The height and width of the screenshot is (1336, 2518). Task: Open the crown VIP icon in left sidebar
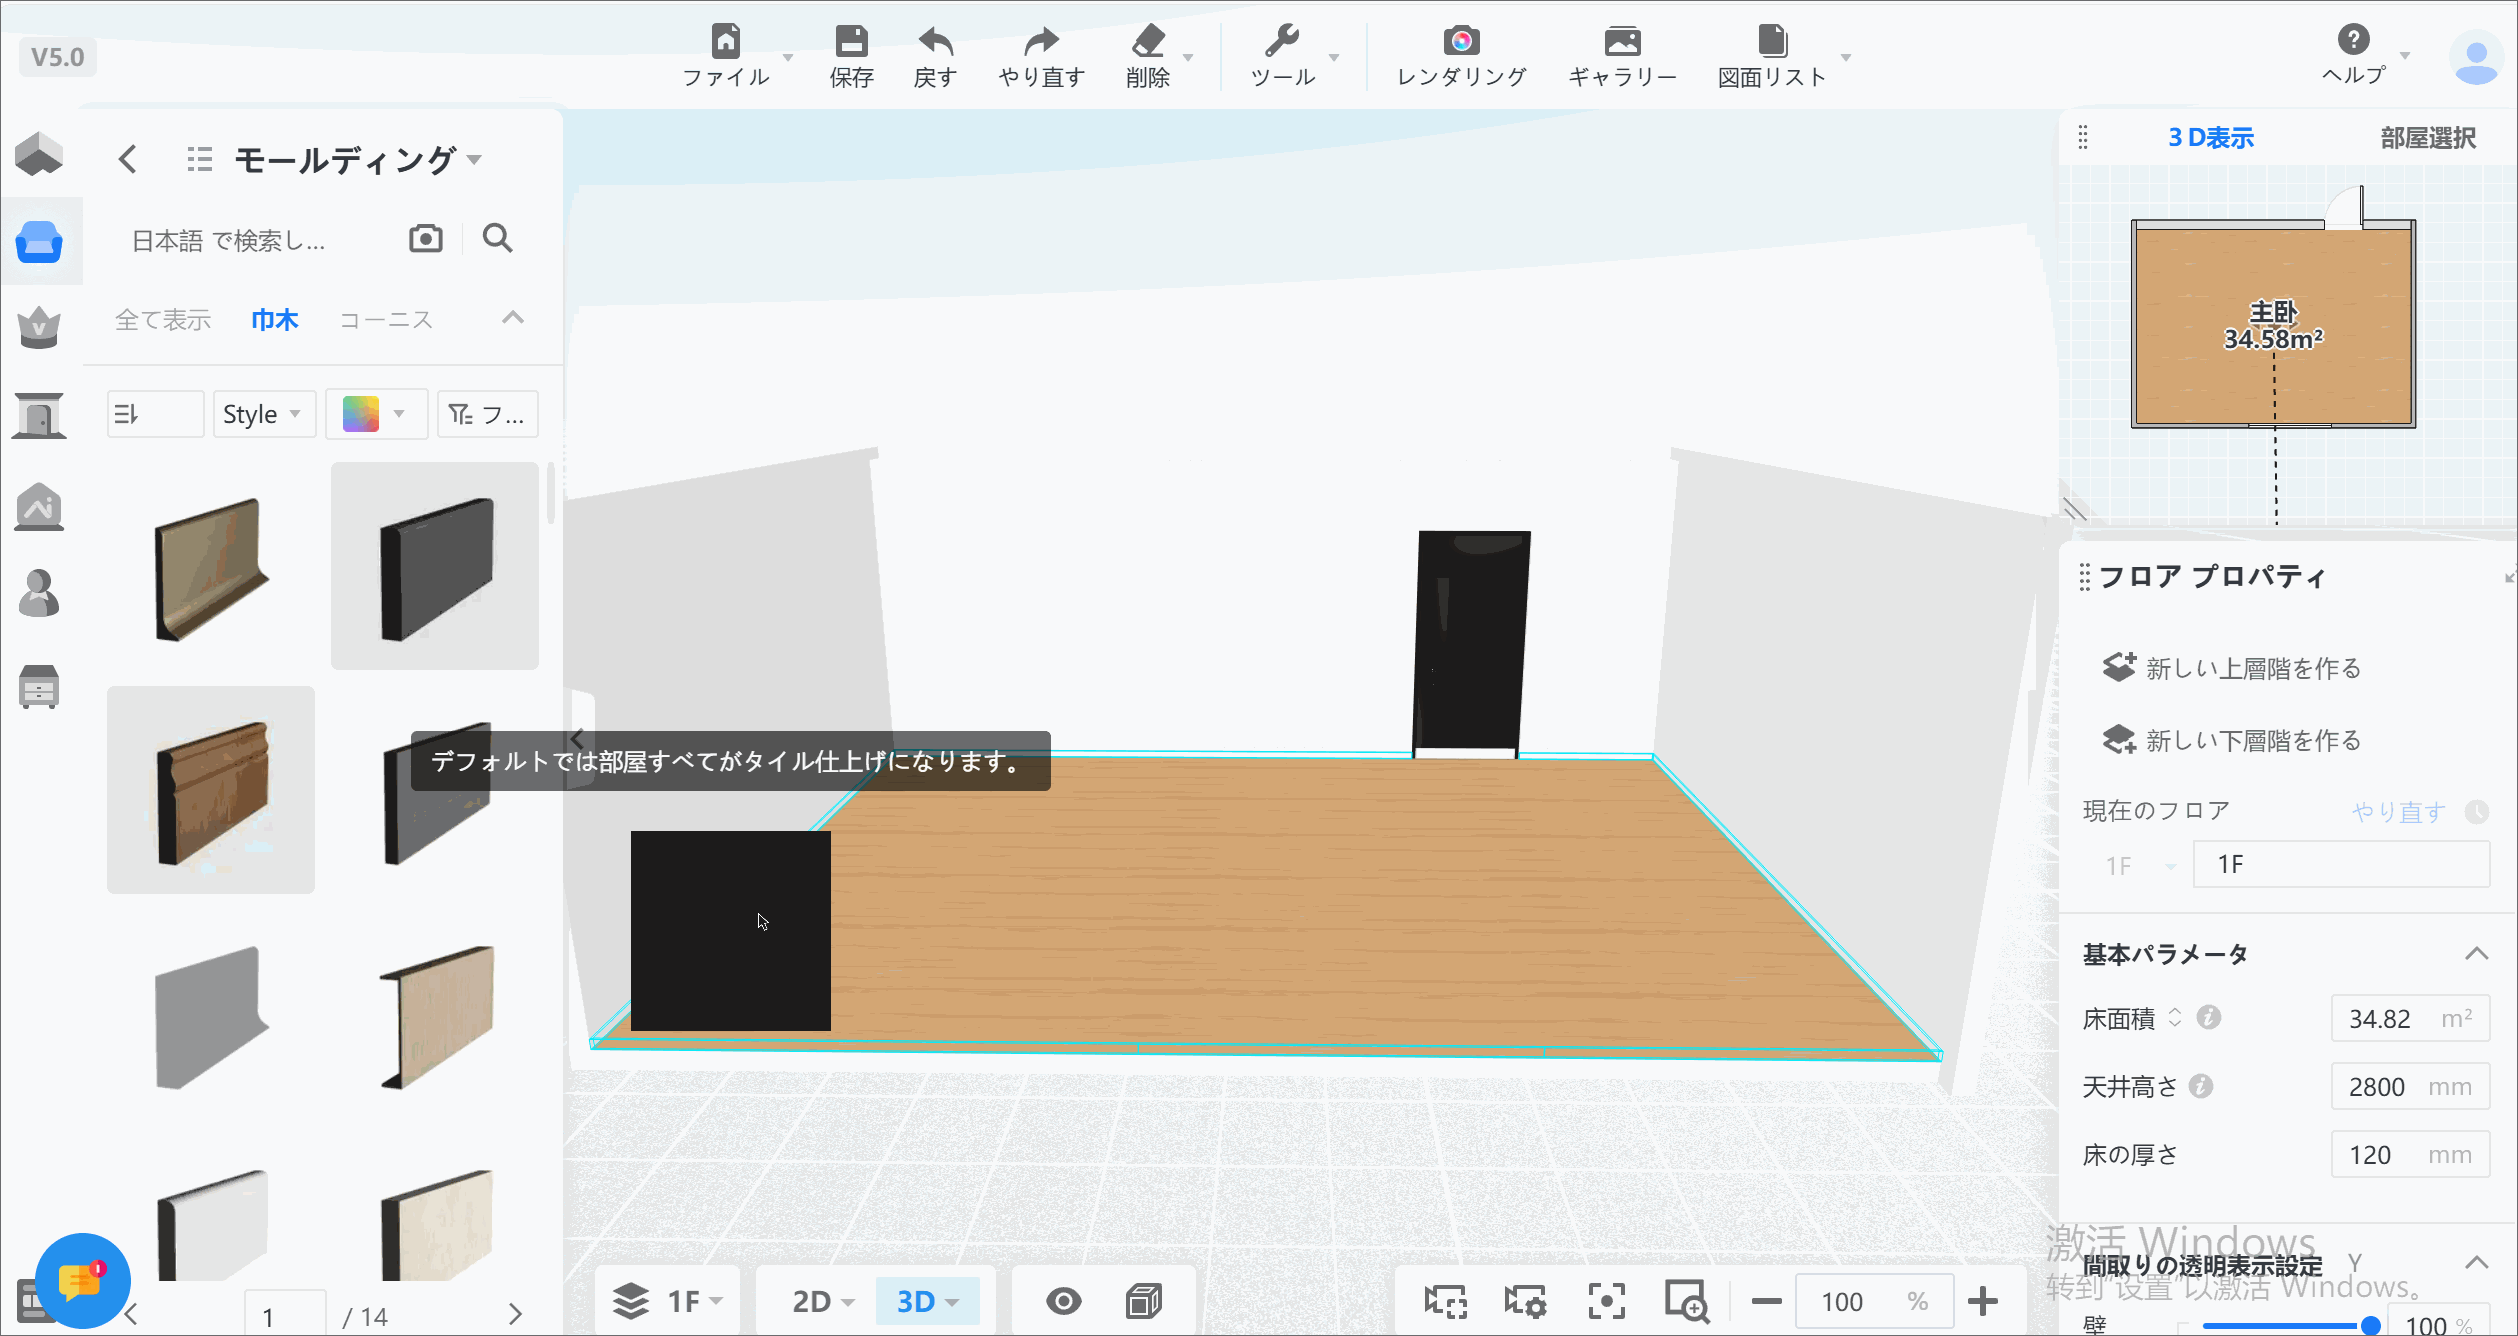(x=39, y=327)
